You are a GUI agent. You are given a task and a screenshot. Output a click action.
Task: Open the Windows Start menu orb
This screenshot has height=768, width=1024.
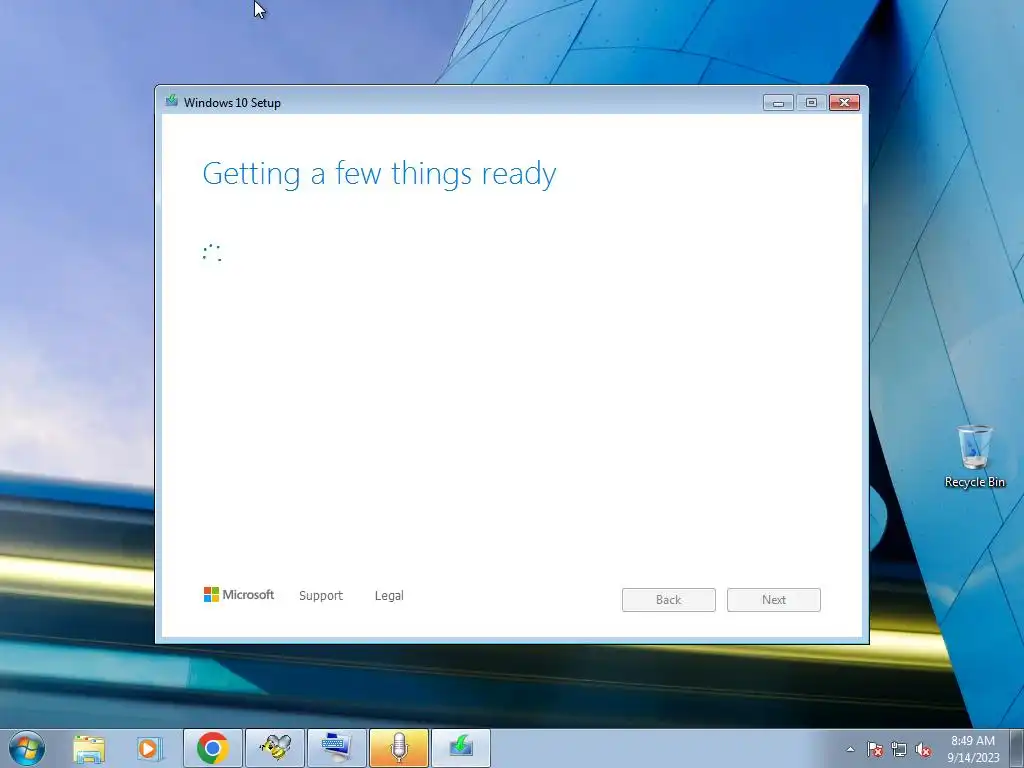click(27, 748)
